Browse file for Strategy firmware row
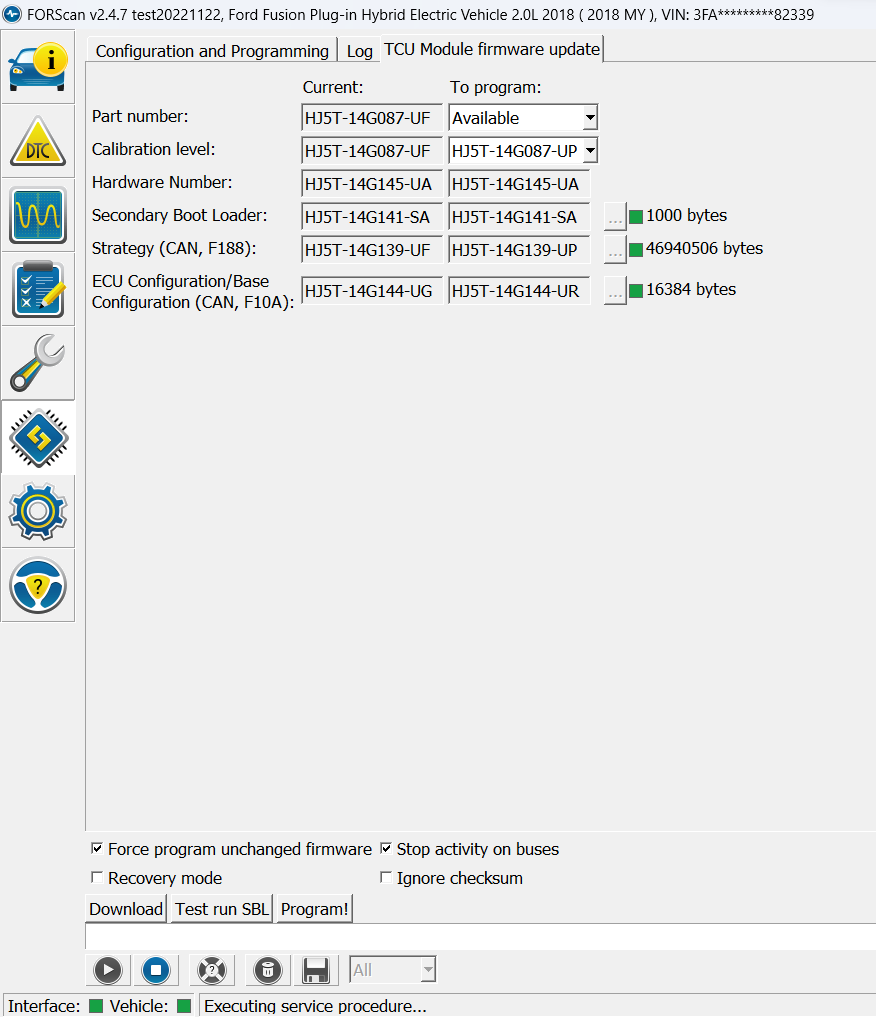 615,250
